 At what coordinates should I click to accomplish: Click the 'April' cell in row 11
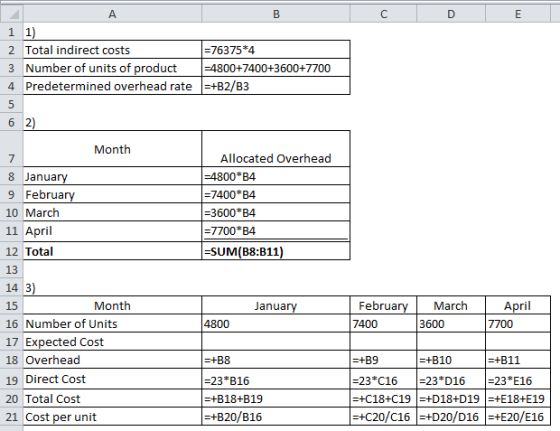(112, 231)
